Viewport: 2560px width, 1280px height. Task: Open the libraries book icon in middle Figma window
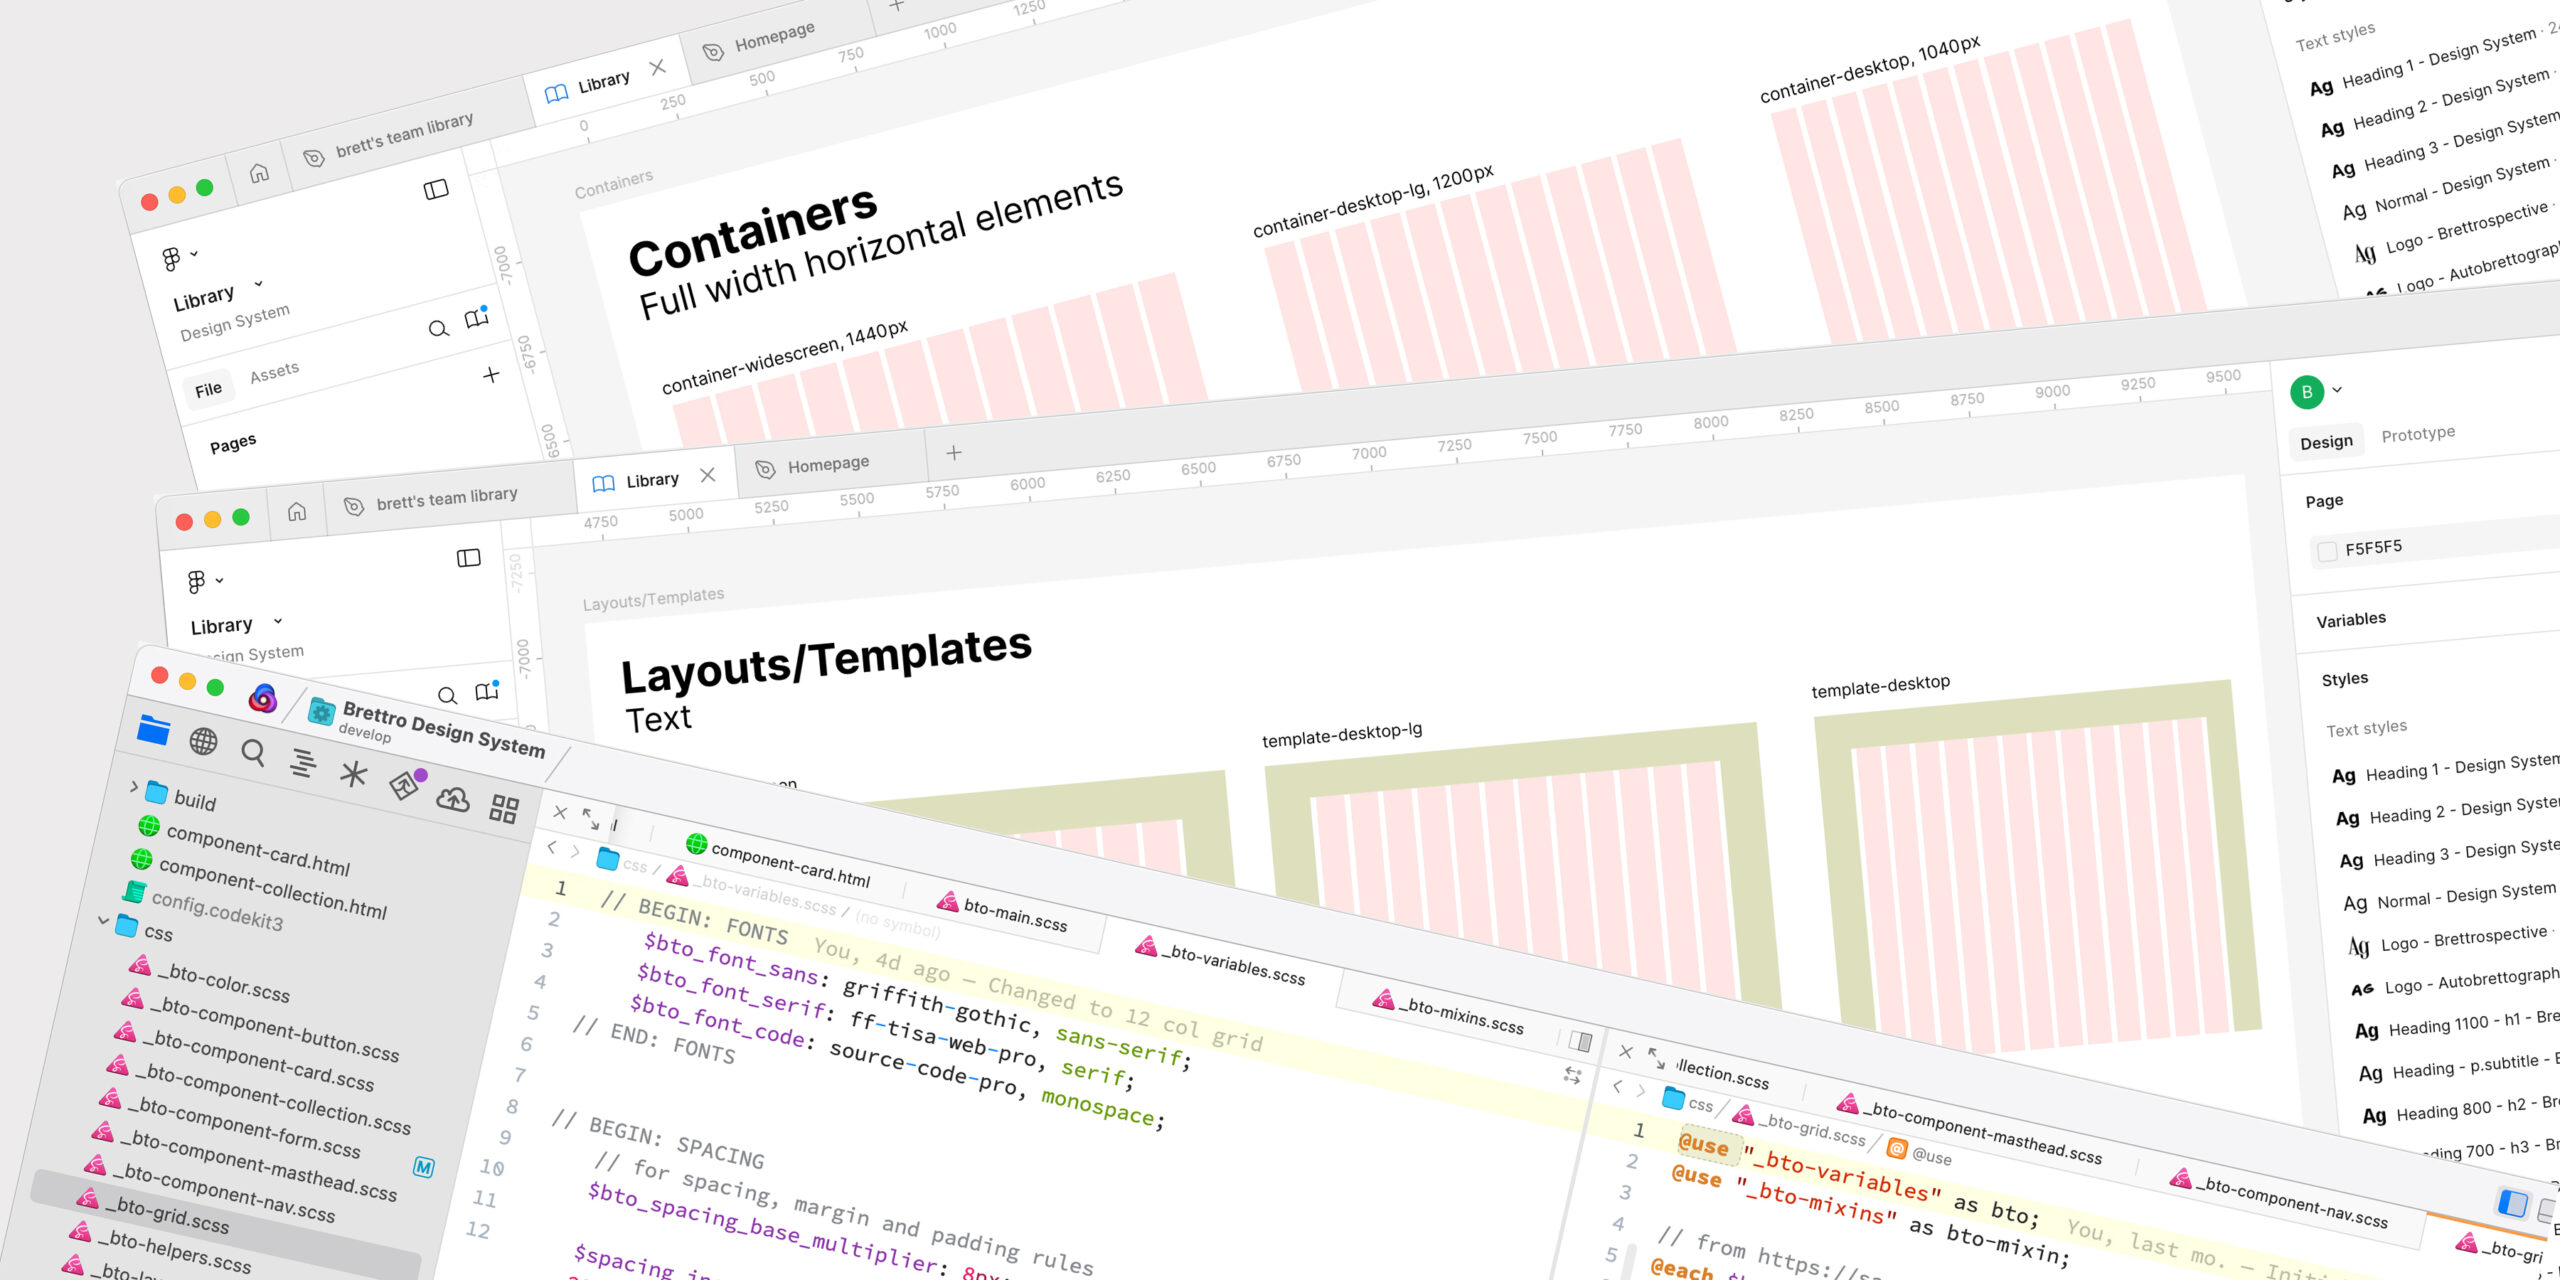point(487,692)
